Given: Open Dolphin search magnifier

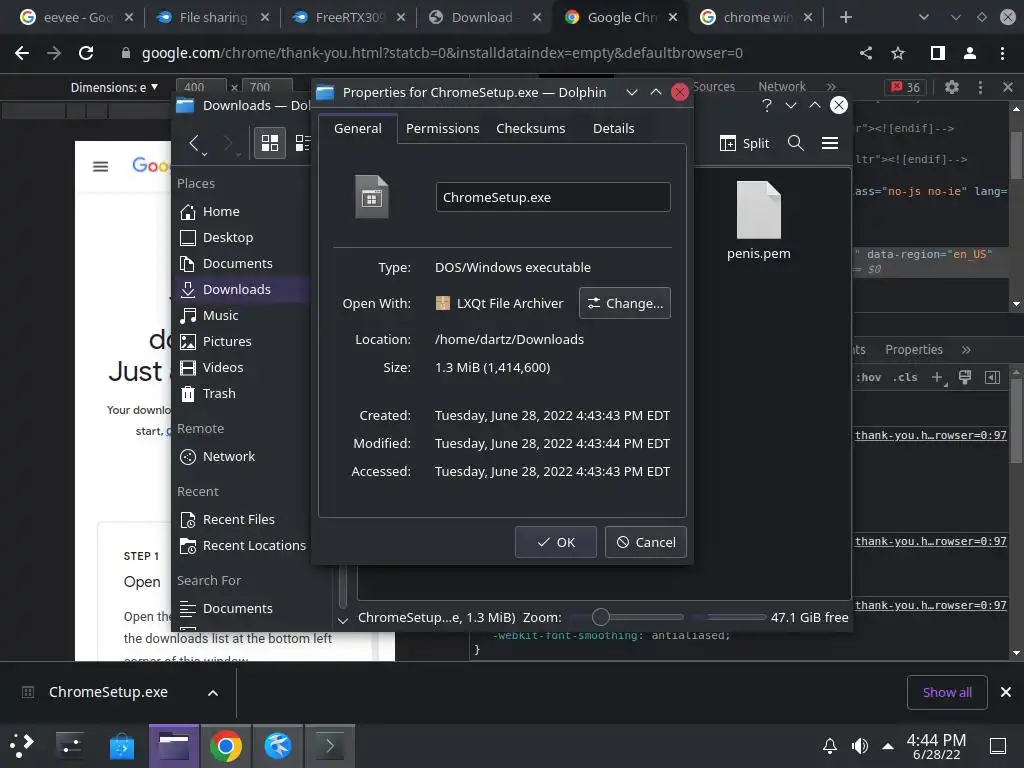Looking at the screenshot, I should pyautogui.click(x=795, y=143).
